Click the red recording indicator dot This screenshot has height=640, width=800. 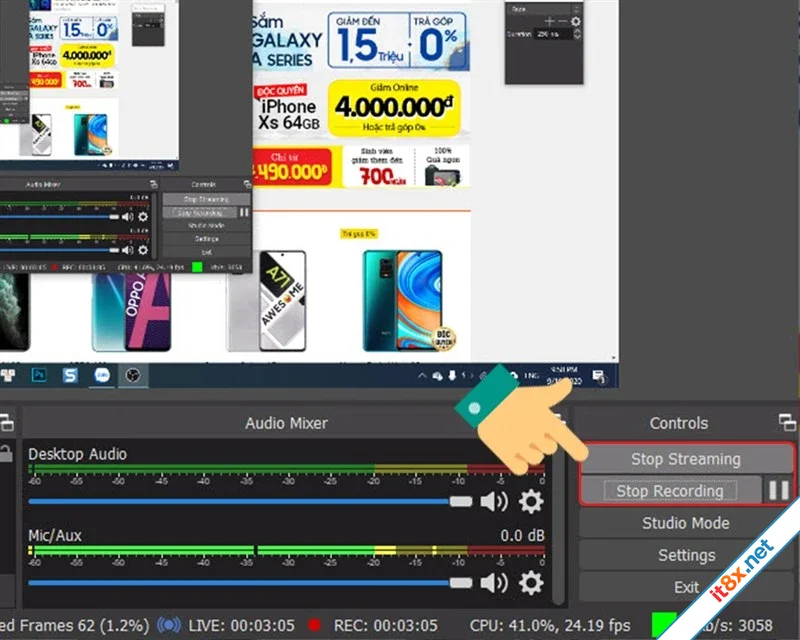pyautogui.click(x=315, y=625)
